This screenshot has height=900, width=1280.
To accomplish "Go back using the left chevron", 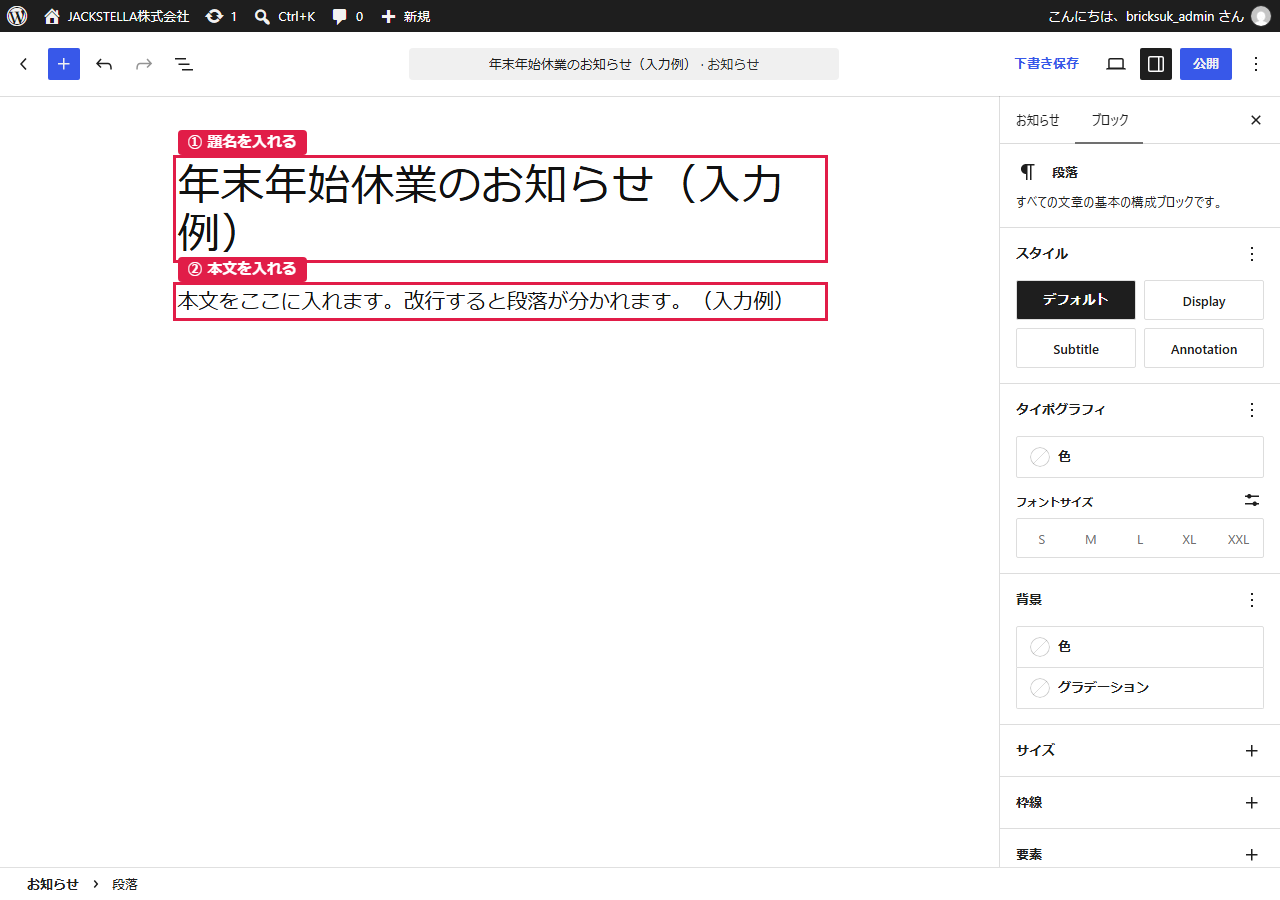I will pyautogui.click(x=24, y=64).
